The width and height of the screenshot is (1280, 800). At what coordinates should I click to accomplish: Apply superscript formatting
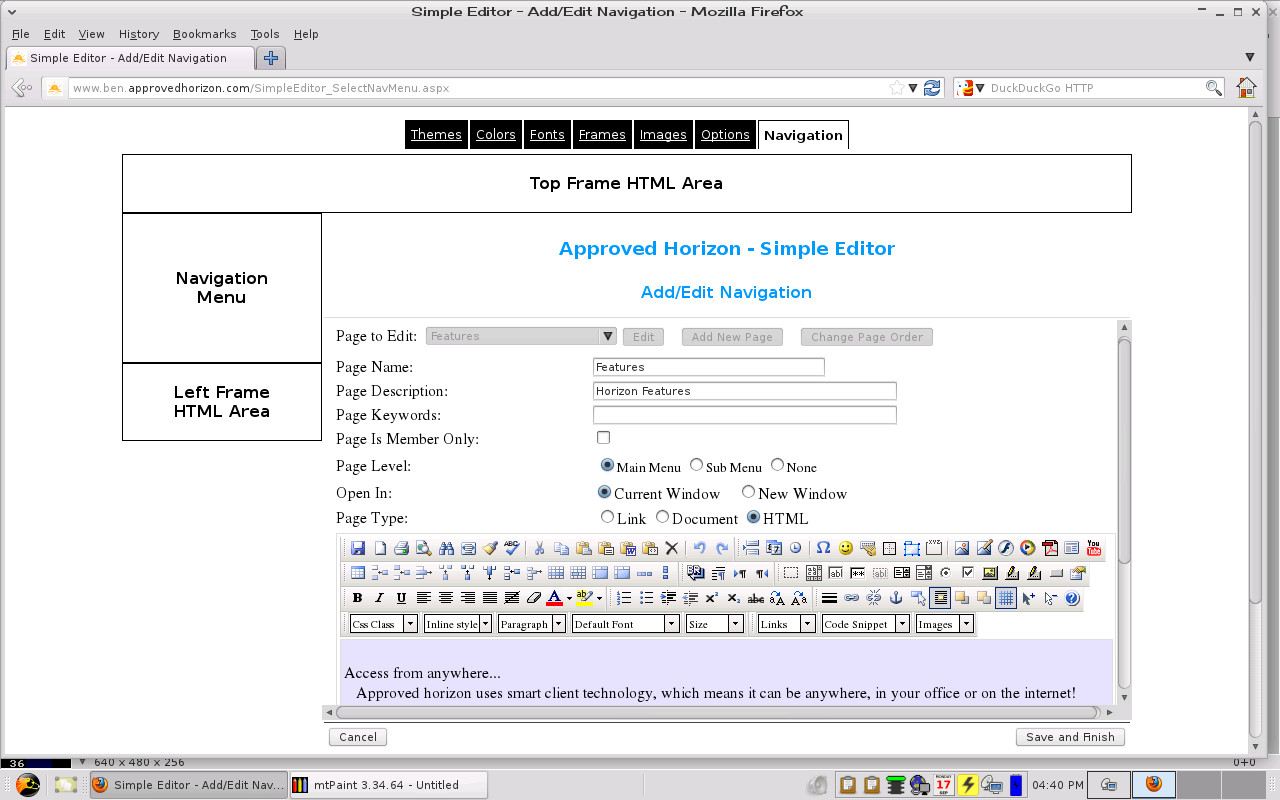tap(712, 598)
